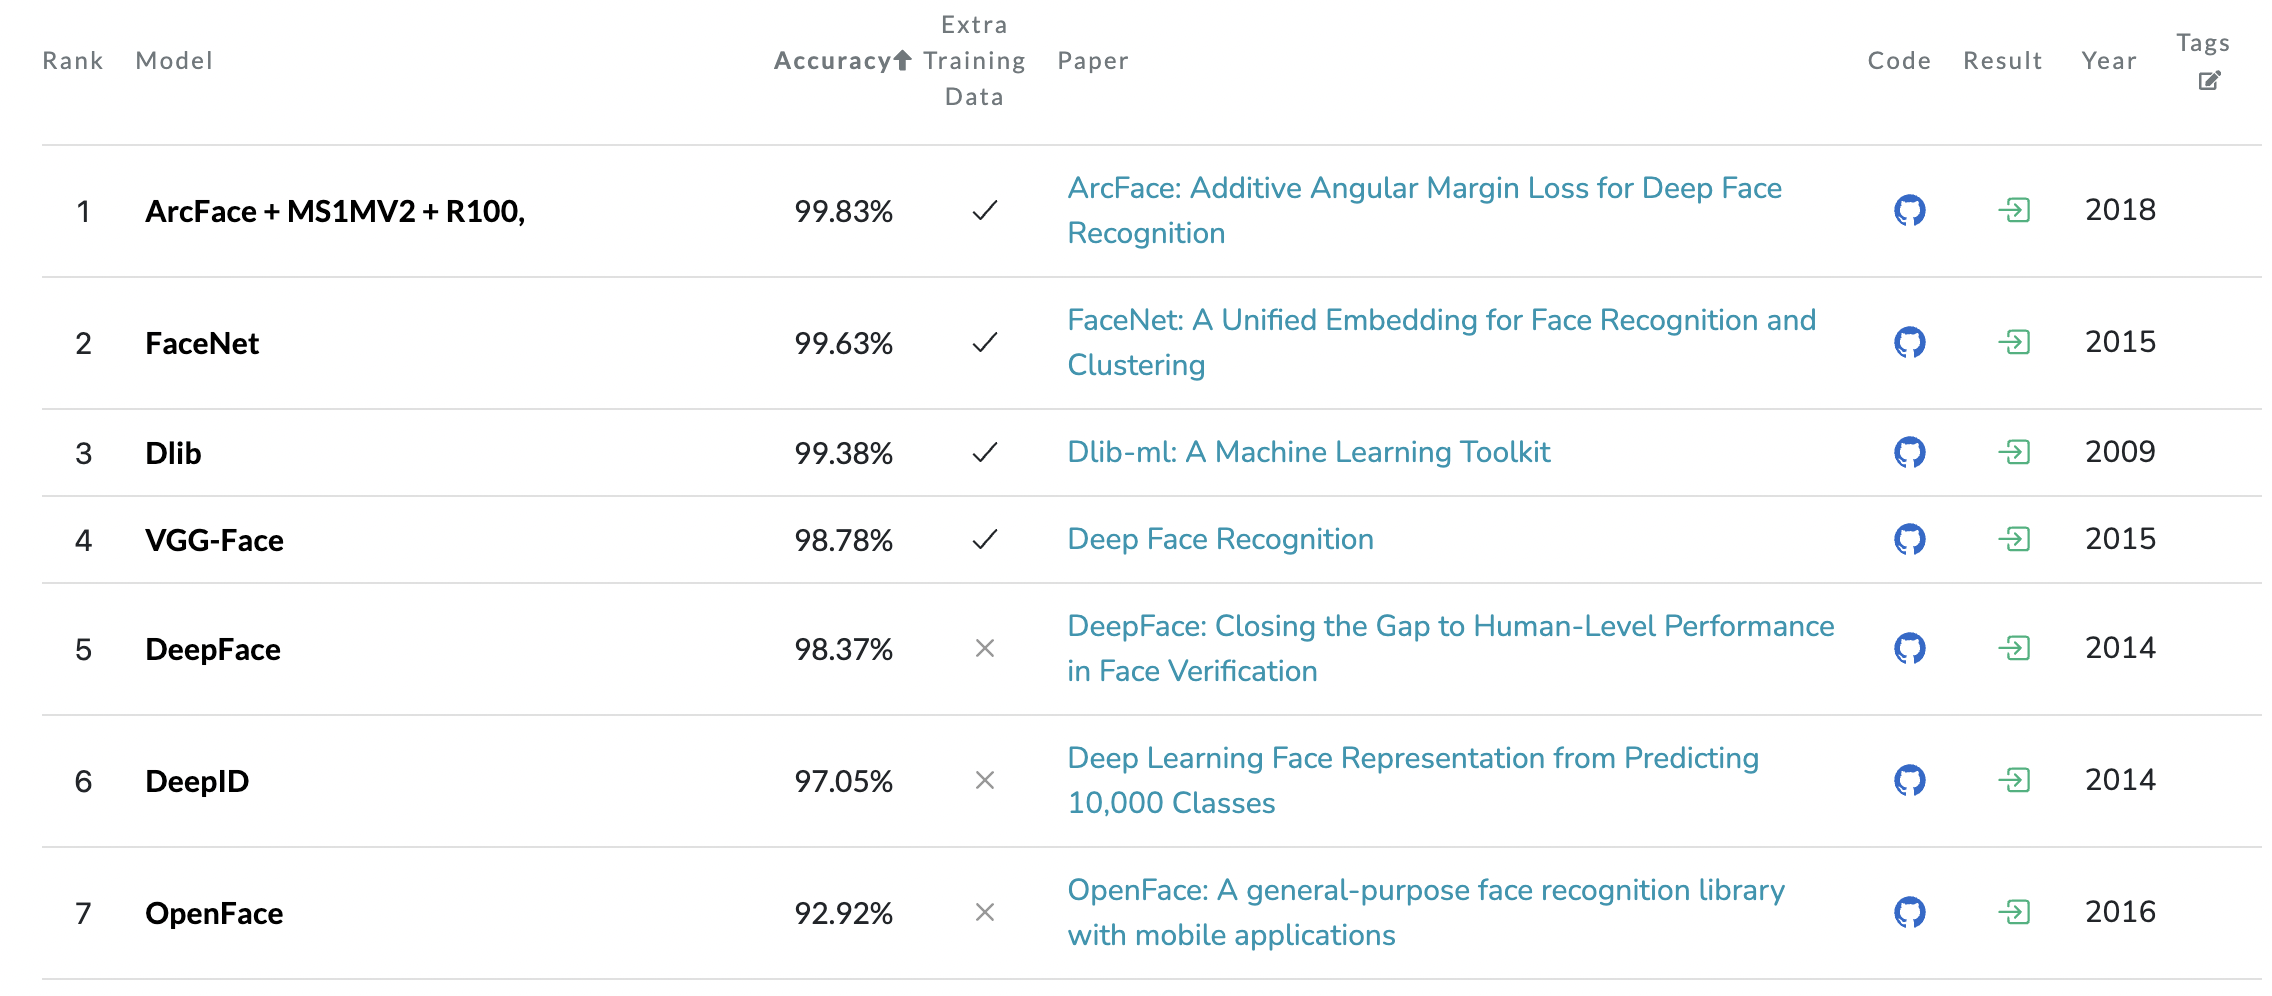This screenshot has width=2272, height=996.
Task: Open GitHub code icon for DeepFace
Action: click(1909, 648)
